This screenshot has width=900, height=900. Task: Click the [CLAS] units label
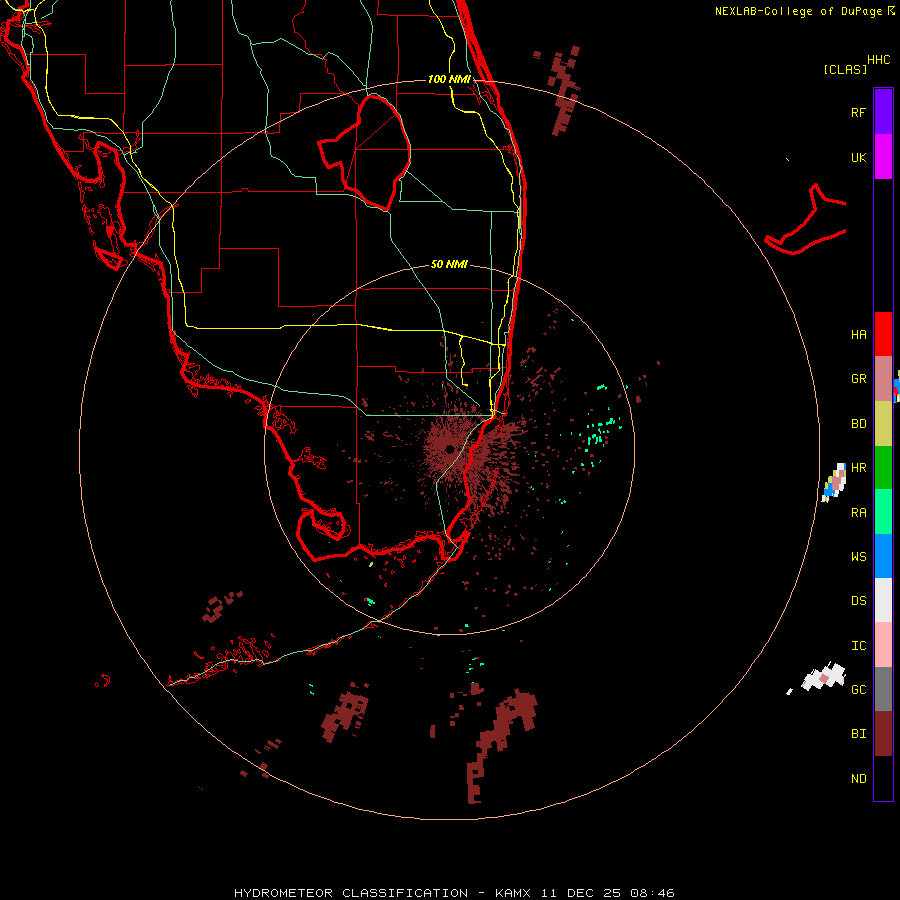point(845,69)
